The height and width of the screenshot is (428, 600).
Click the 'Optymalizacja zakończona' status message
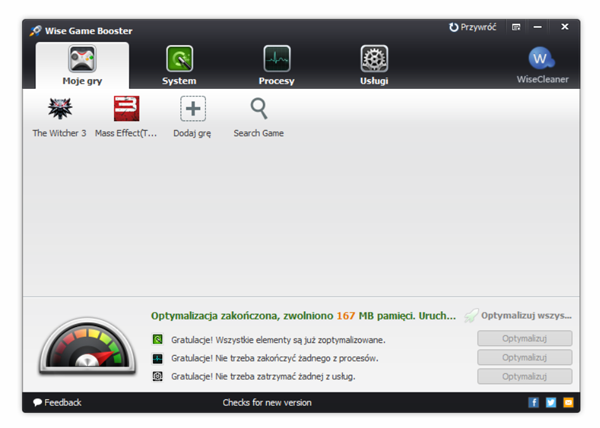[303, 316]
